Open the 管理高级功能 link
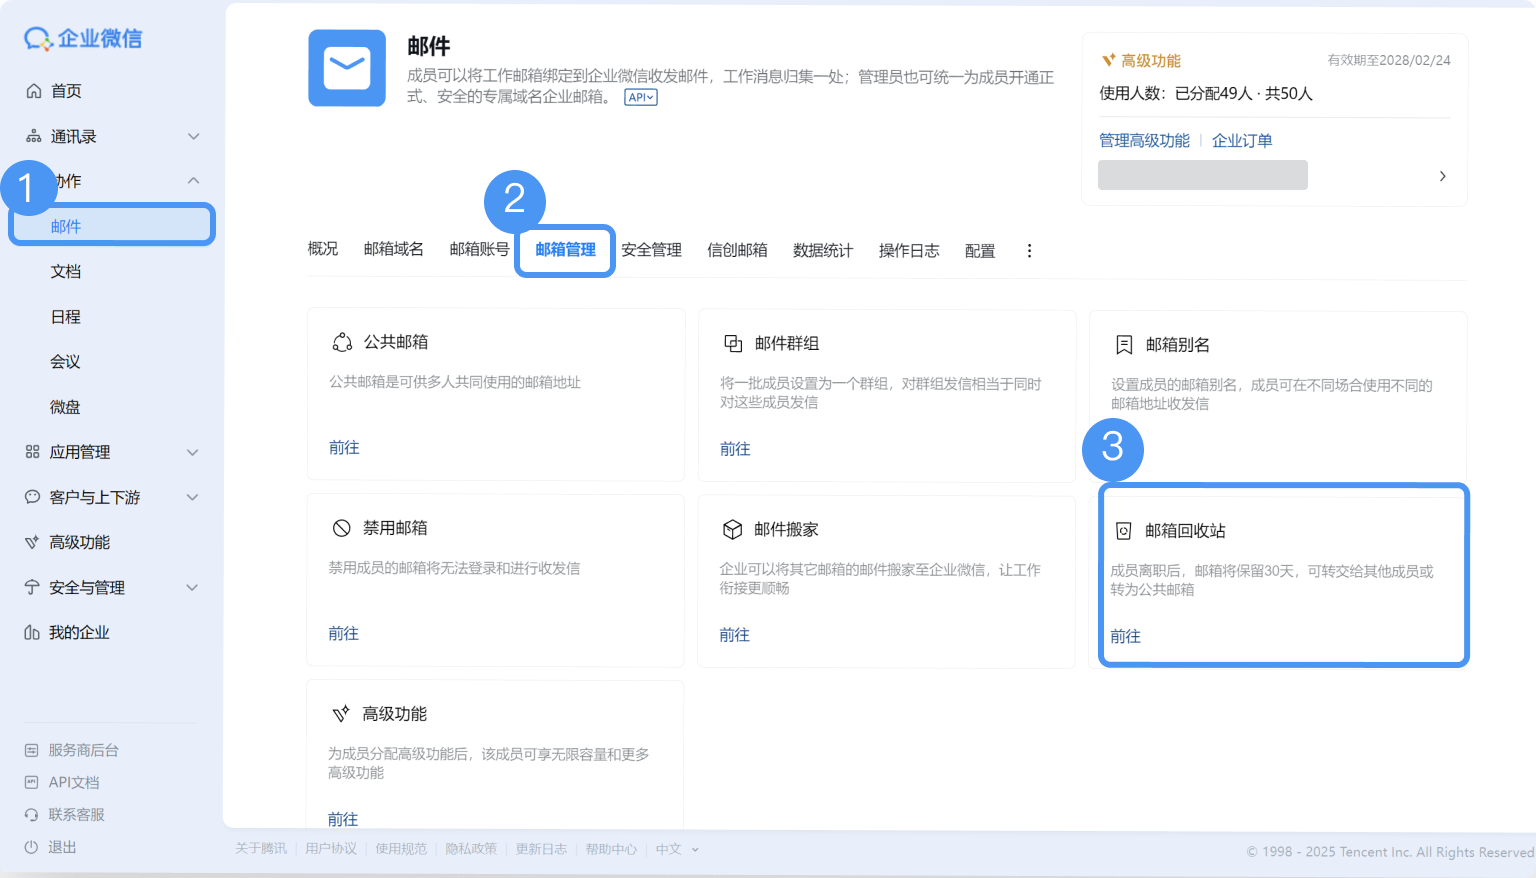Screen dimensions: 1536x878 (1145, 141)
